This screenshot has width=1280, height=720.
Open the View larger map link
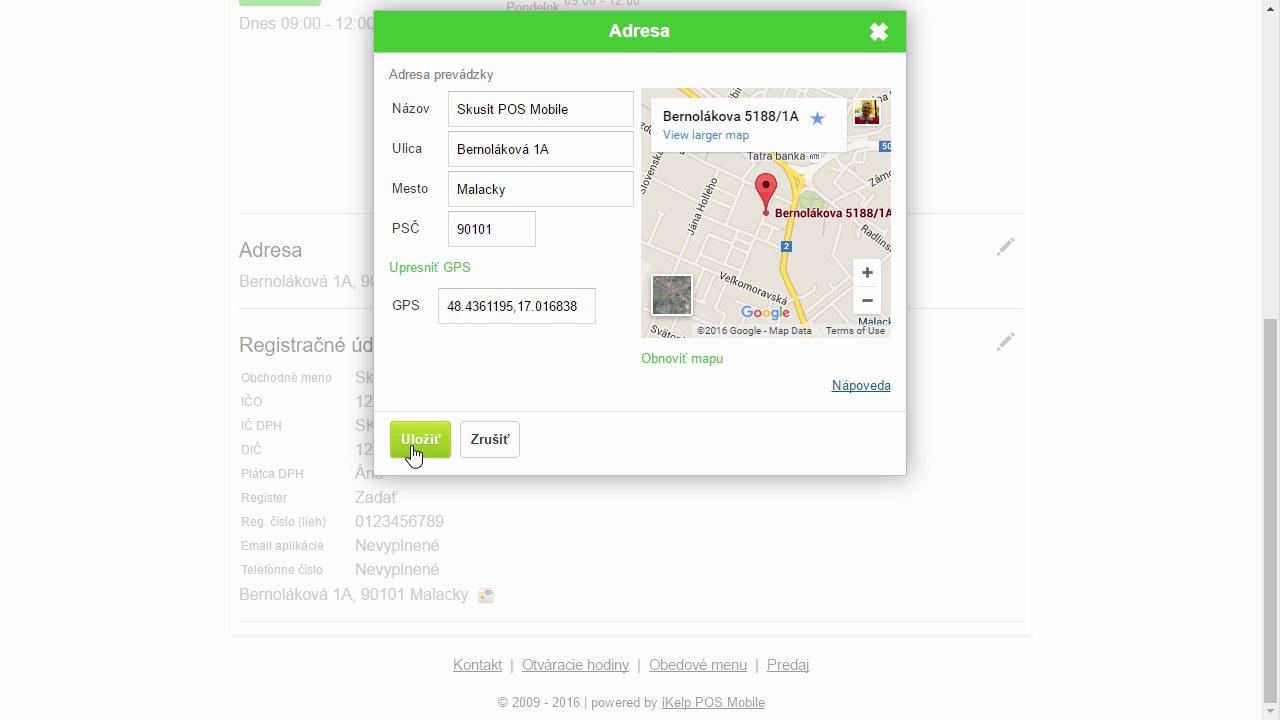coord(706,135)
